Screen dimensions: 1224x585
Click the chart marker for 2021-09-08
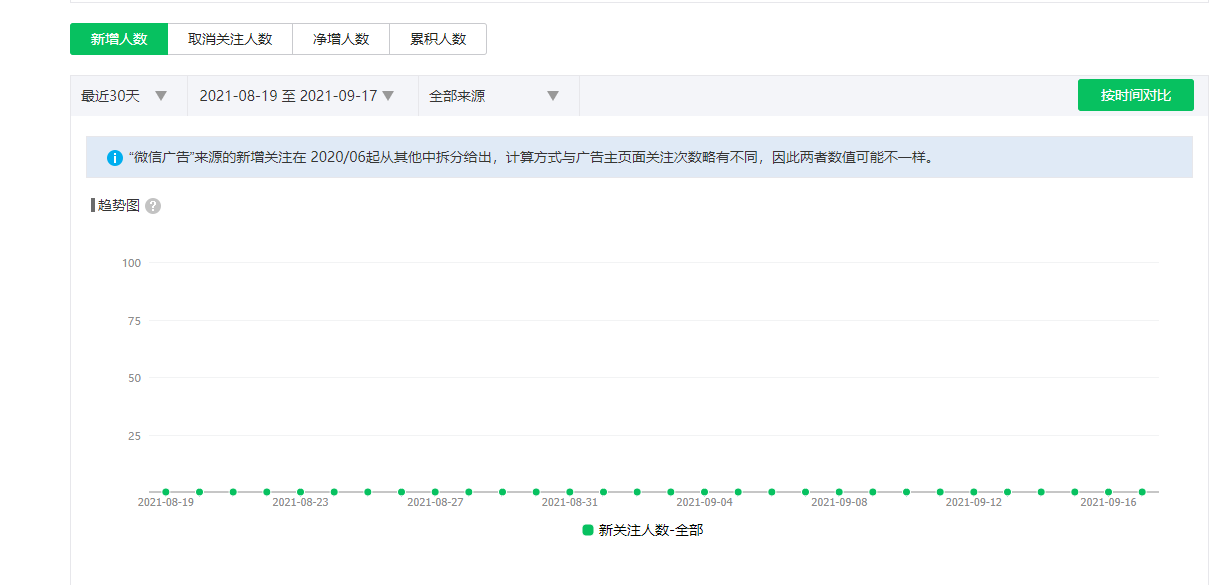839,492
